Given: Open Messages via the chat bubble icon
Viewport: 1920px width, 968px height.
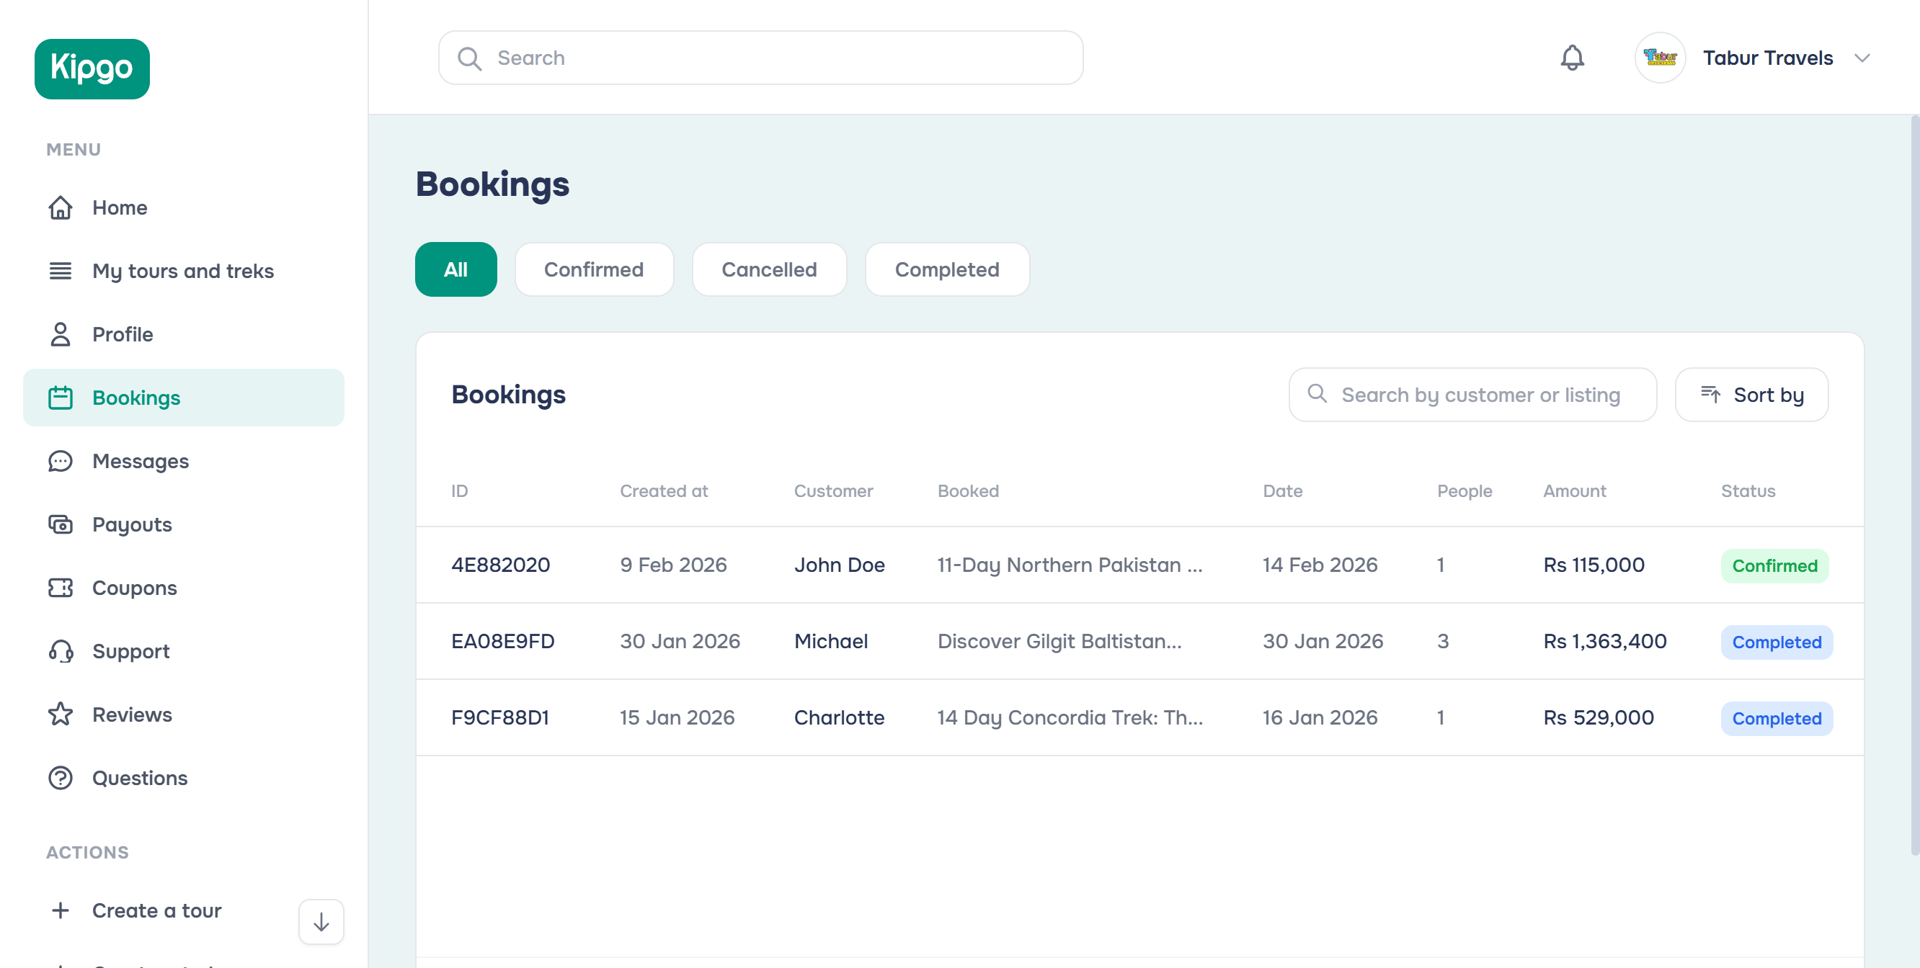Looking at the screenshot, I should (x=61, y=461).
